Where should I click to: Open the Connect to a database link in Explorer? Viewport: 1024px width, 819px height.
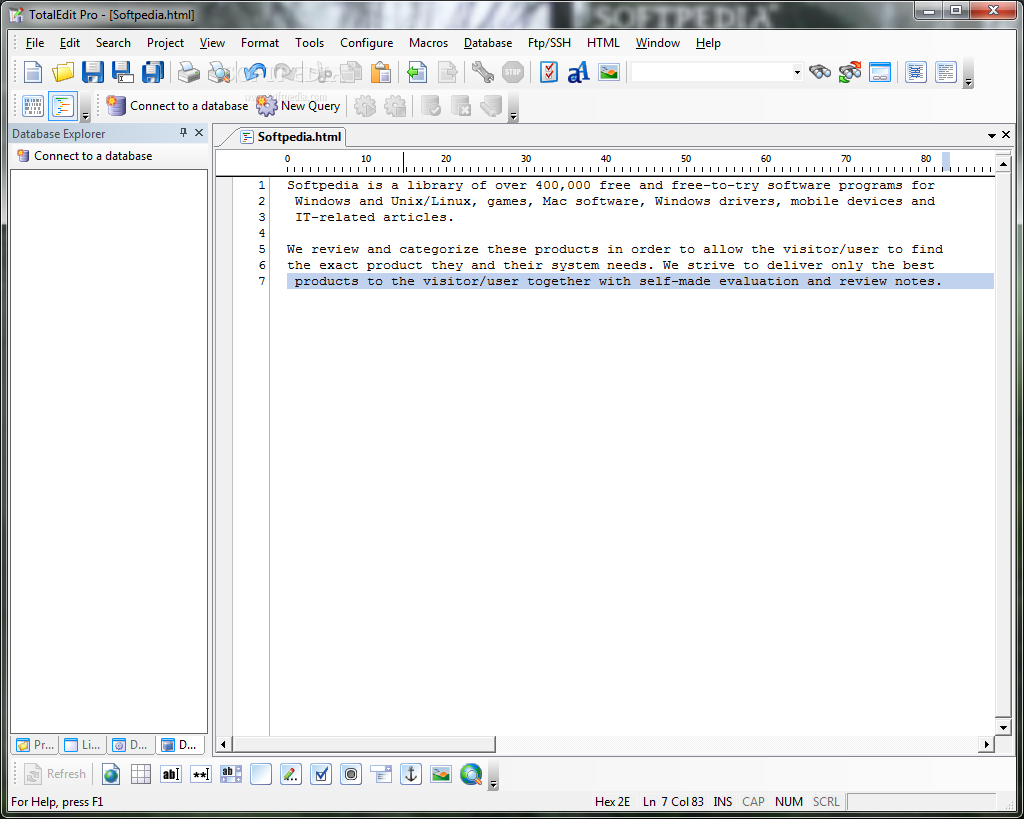pyautogui.click(x=85, y=155)
